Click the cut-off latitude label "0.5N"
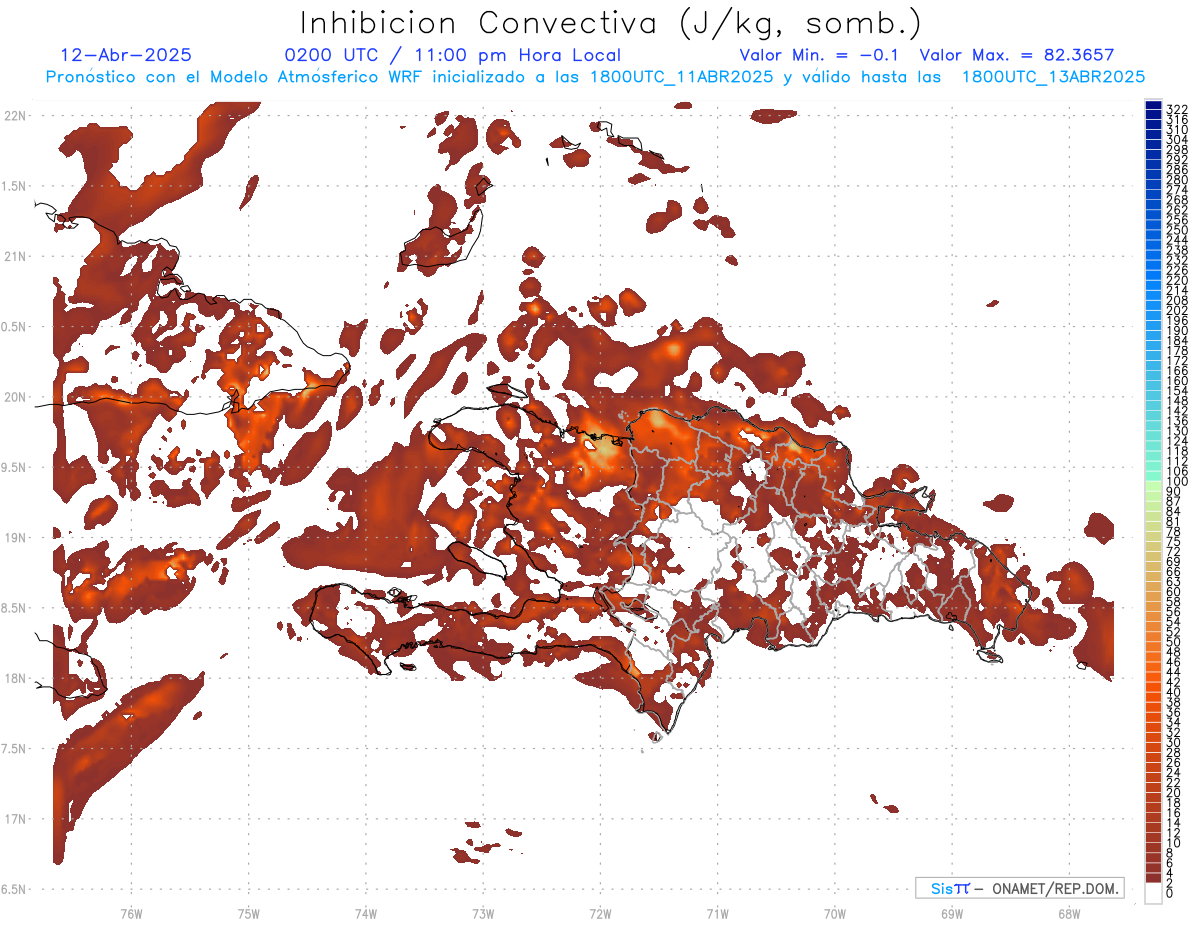The width and height of the screenshot is (1200, 927). coord(15,327)
